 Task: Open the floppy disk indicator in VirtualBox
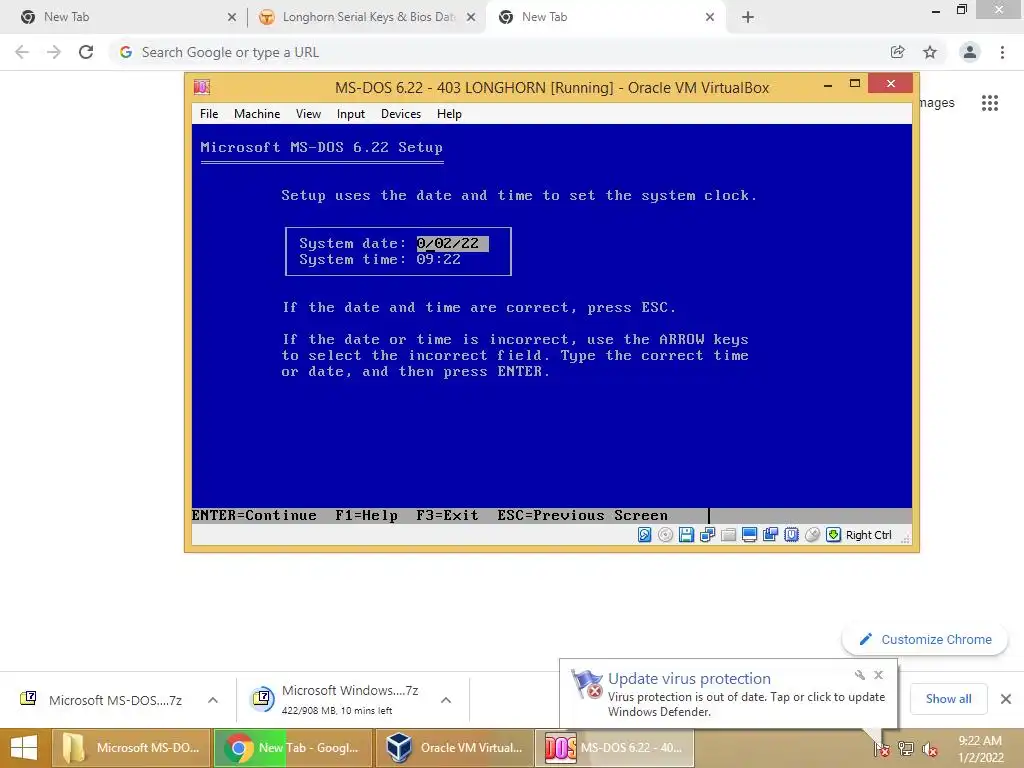coord(686,535)
